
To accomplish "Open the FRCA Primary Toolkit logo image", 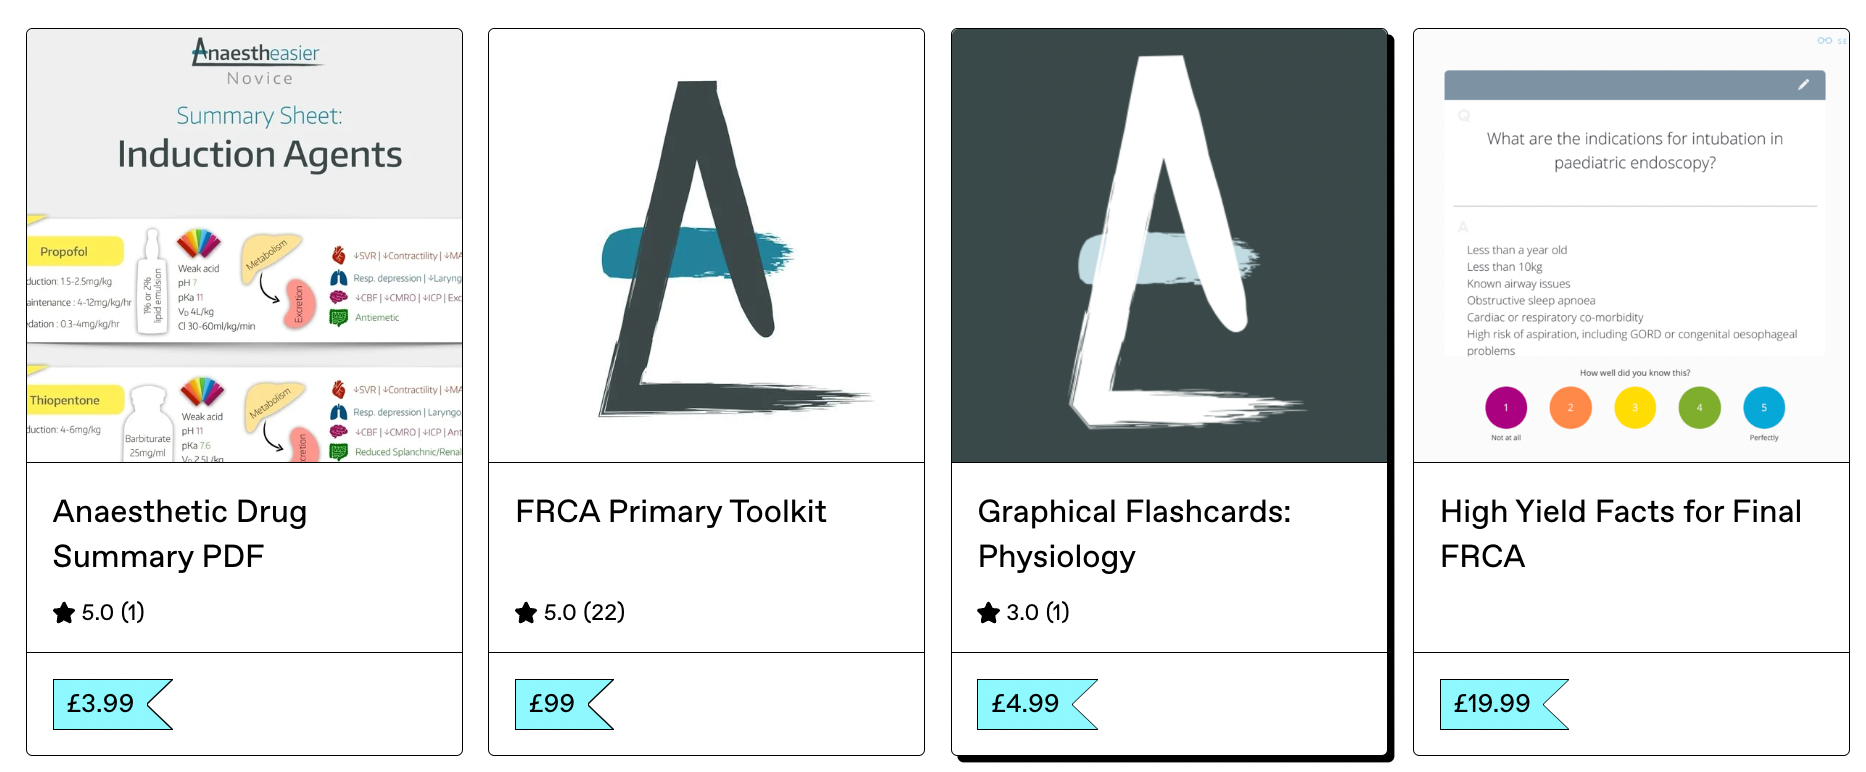I will (x=706, y=246).
